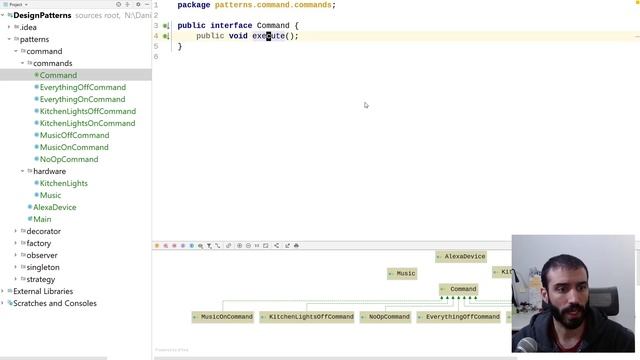
Task: Open Music hardware class in tree
Action: [x=50, y=195]
